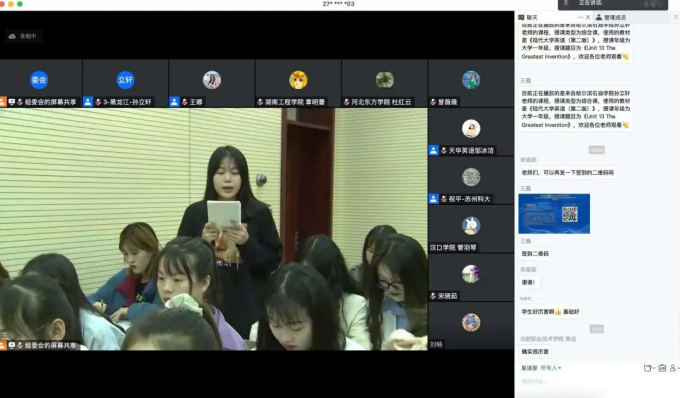Image resolution: width=681 pixels, height=398 pixels.
Task: Click the speaking indicator bar at top right
Action: point(613,4)
